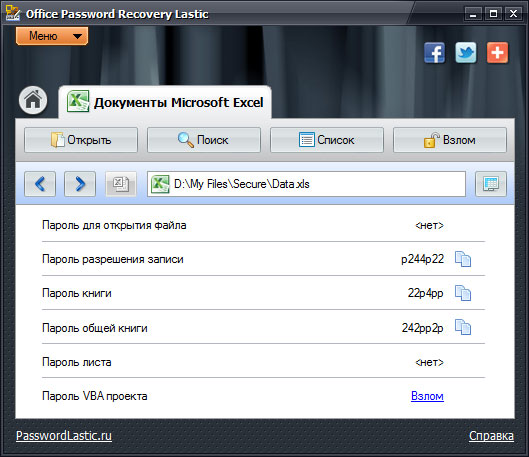Click the Взлом link for VBA project
Viewport: 529px width, 457px height.
427,396
